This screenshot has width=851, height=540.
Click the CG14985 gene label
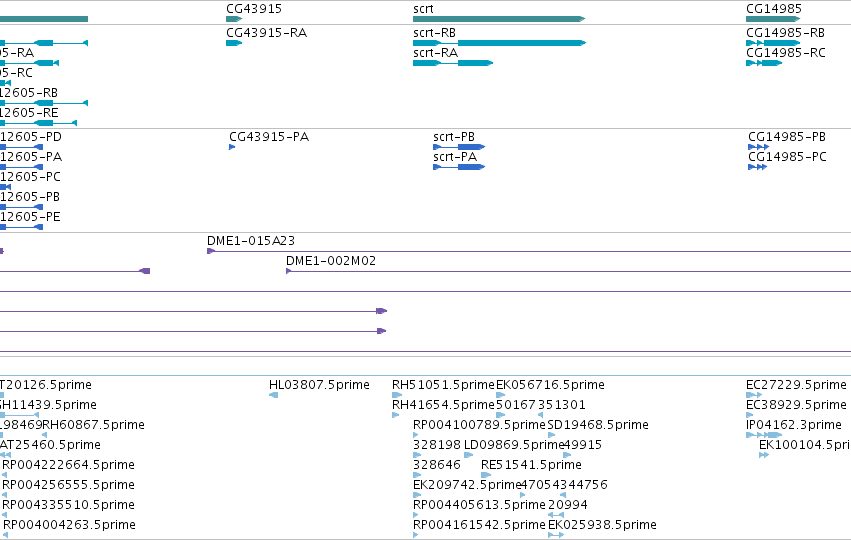coord(774,9)
